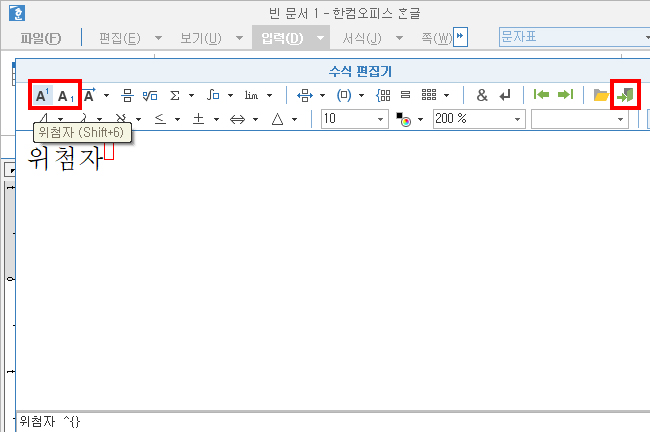Open the font size 10 dropdown
The image size is (650, 432).
point(380,119)
